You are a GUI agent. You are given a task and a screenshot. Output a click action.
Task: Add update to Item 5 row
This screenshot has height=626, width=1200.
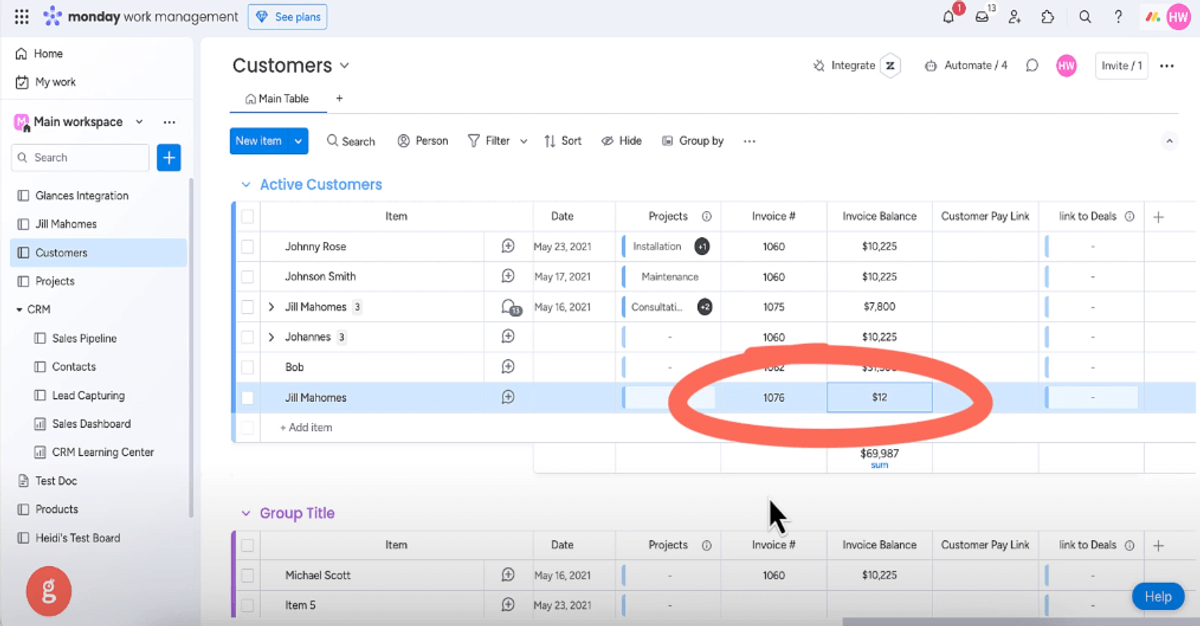[x=508, y=605]
